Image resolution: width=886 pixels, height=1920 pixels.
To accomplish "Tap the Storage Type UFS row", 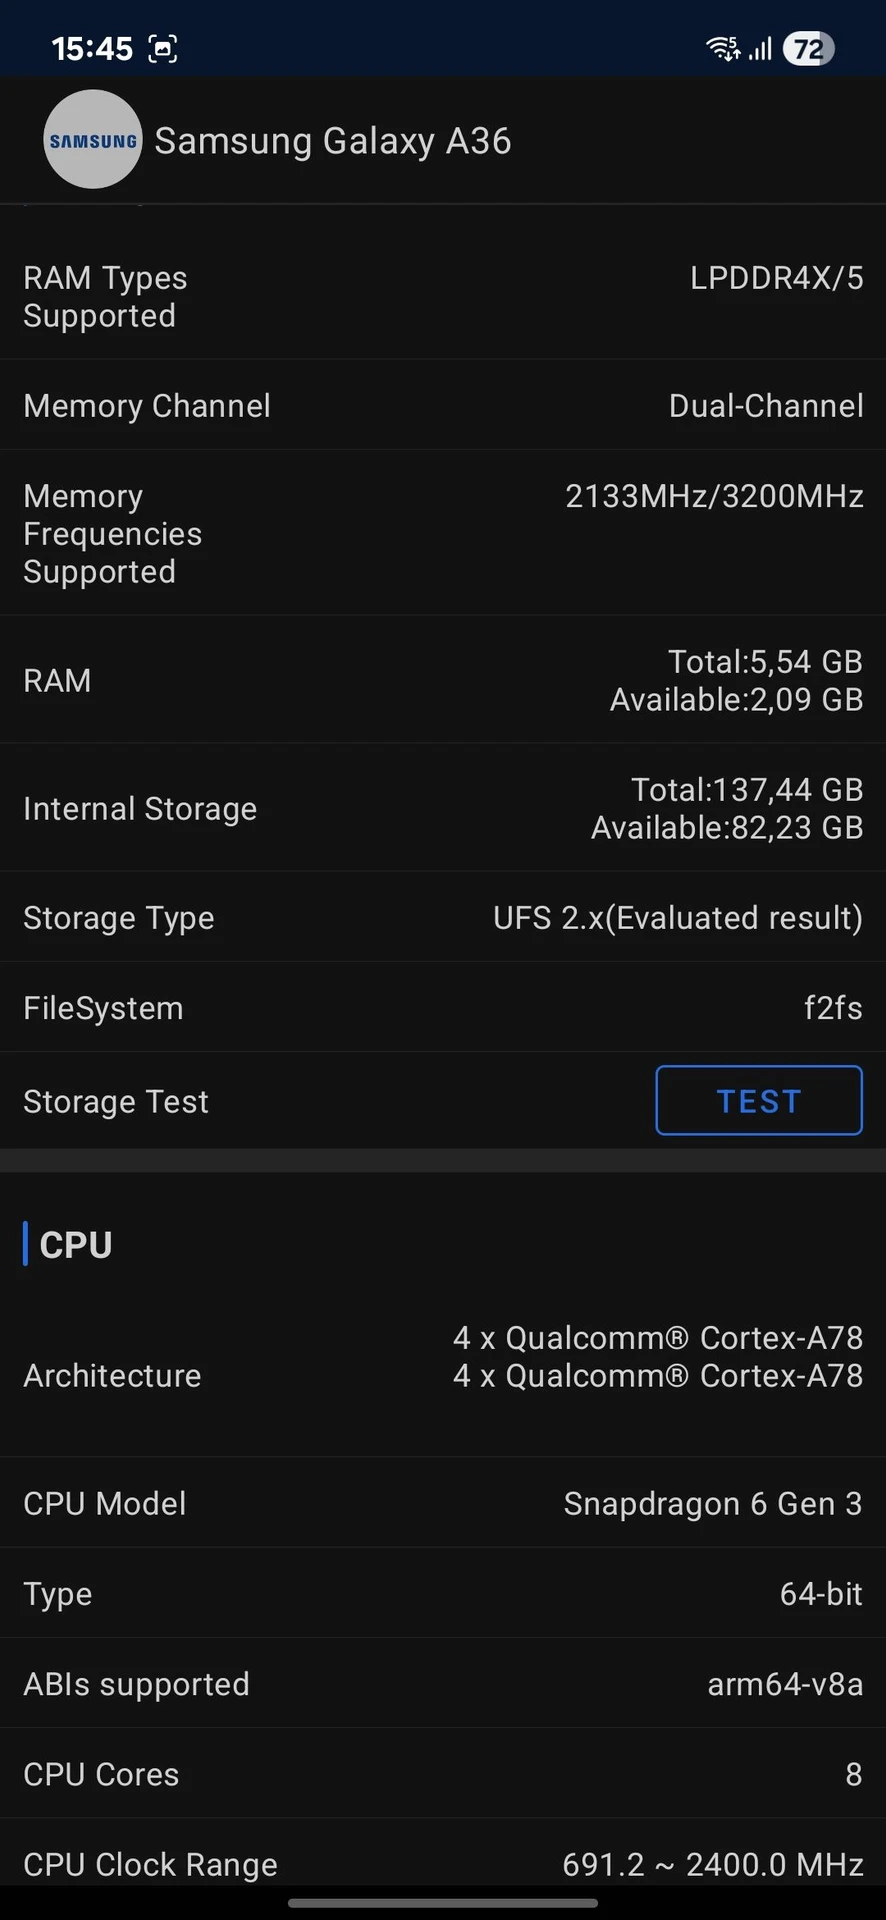I will [443, 918].
